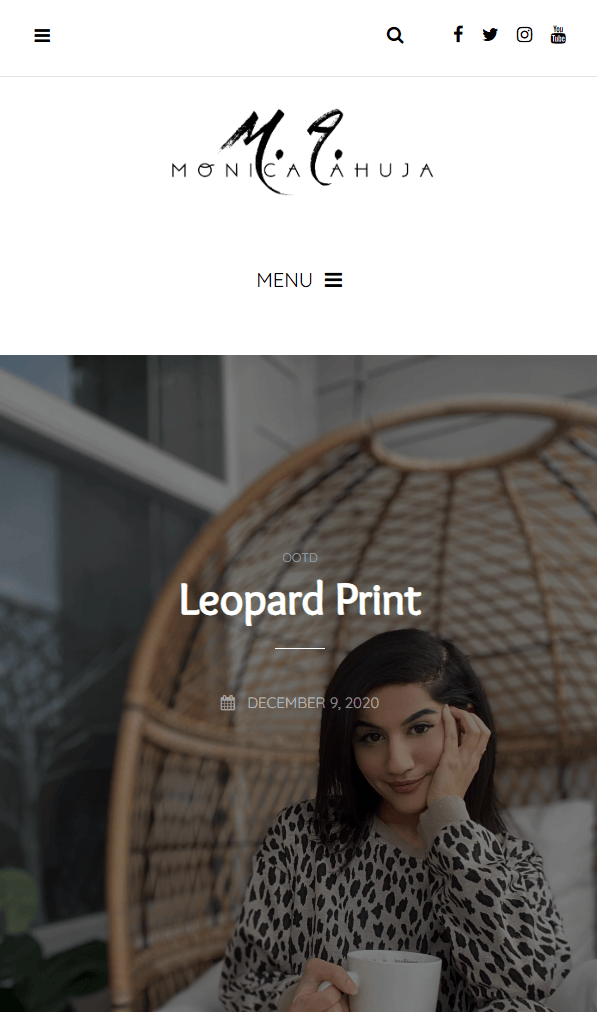Open the search magnifier icon
The height and width of the screenshot is (1012, 597).
tap(395, 35)
